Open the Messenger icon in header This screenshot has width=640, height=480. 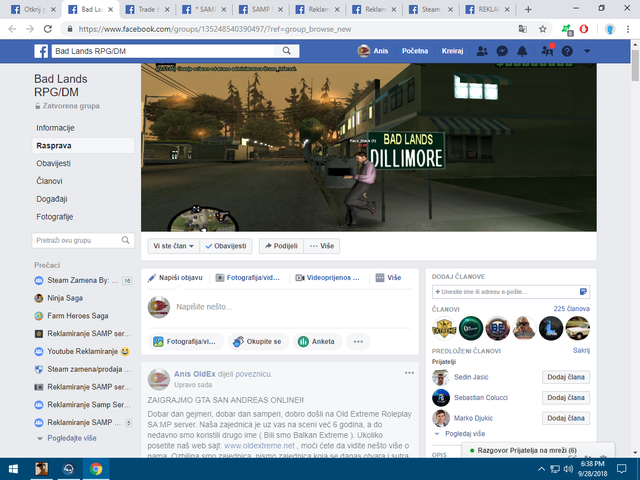(x=502, y=51)
